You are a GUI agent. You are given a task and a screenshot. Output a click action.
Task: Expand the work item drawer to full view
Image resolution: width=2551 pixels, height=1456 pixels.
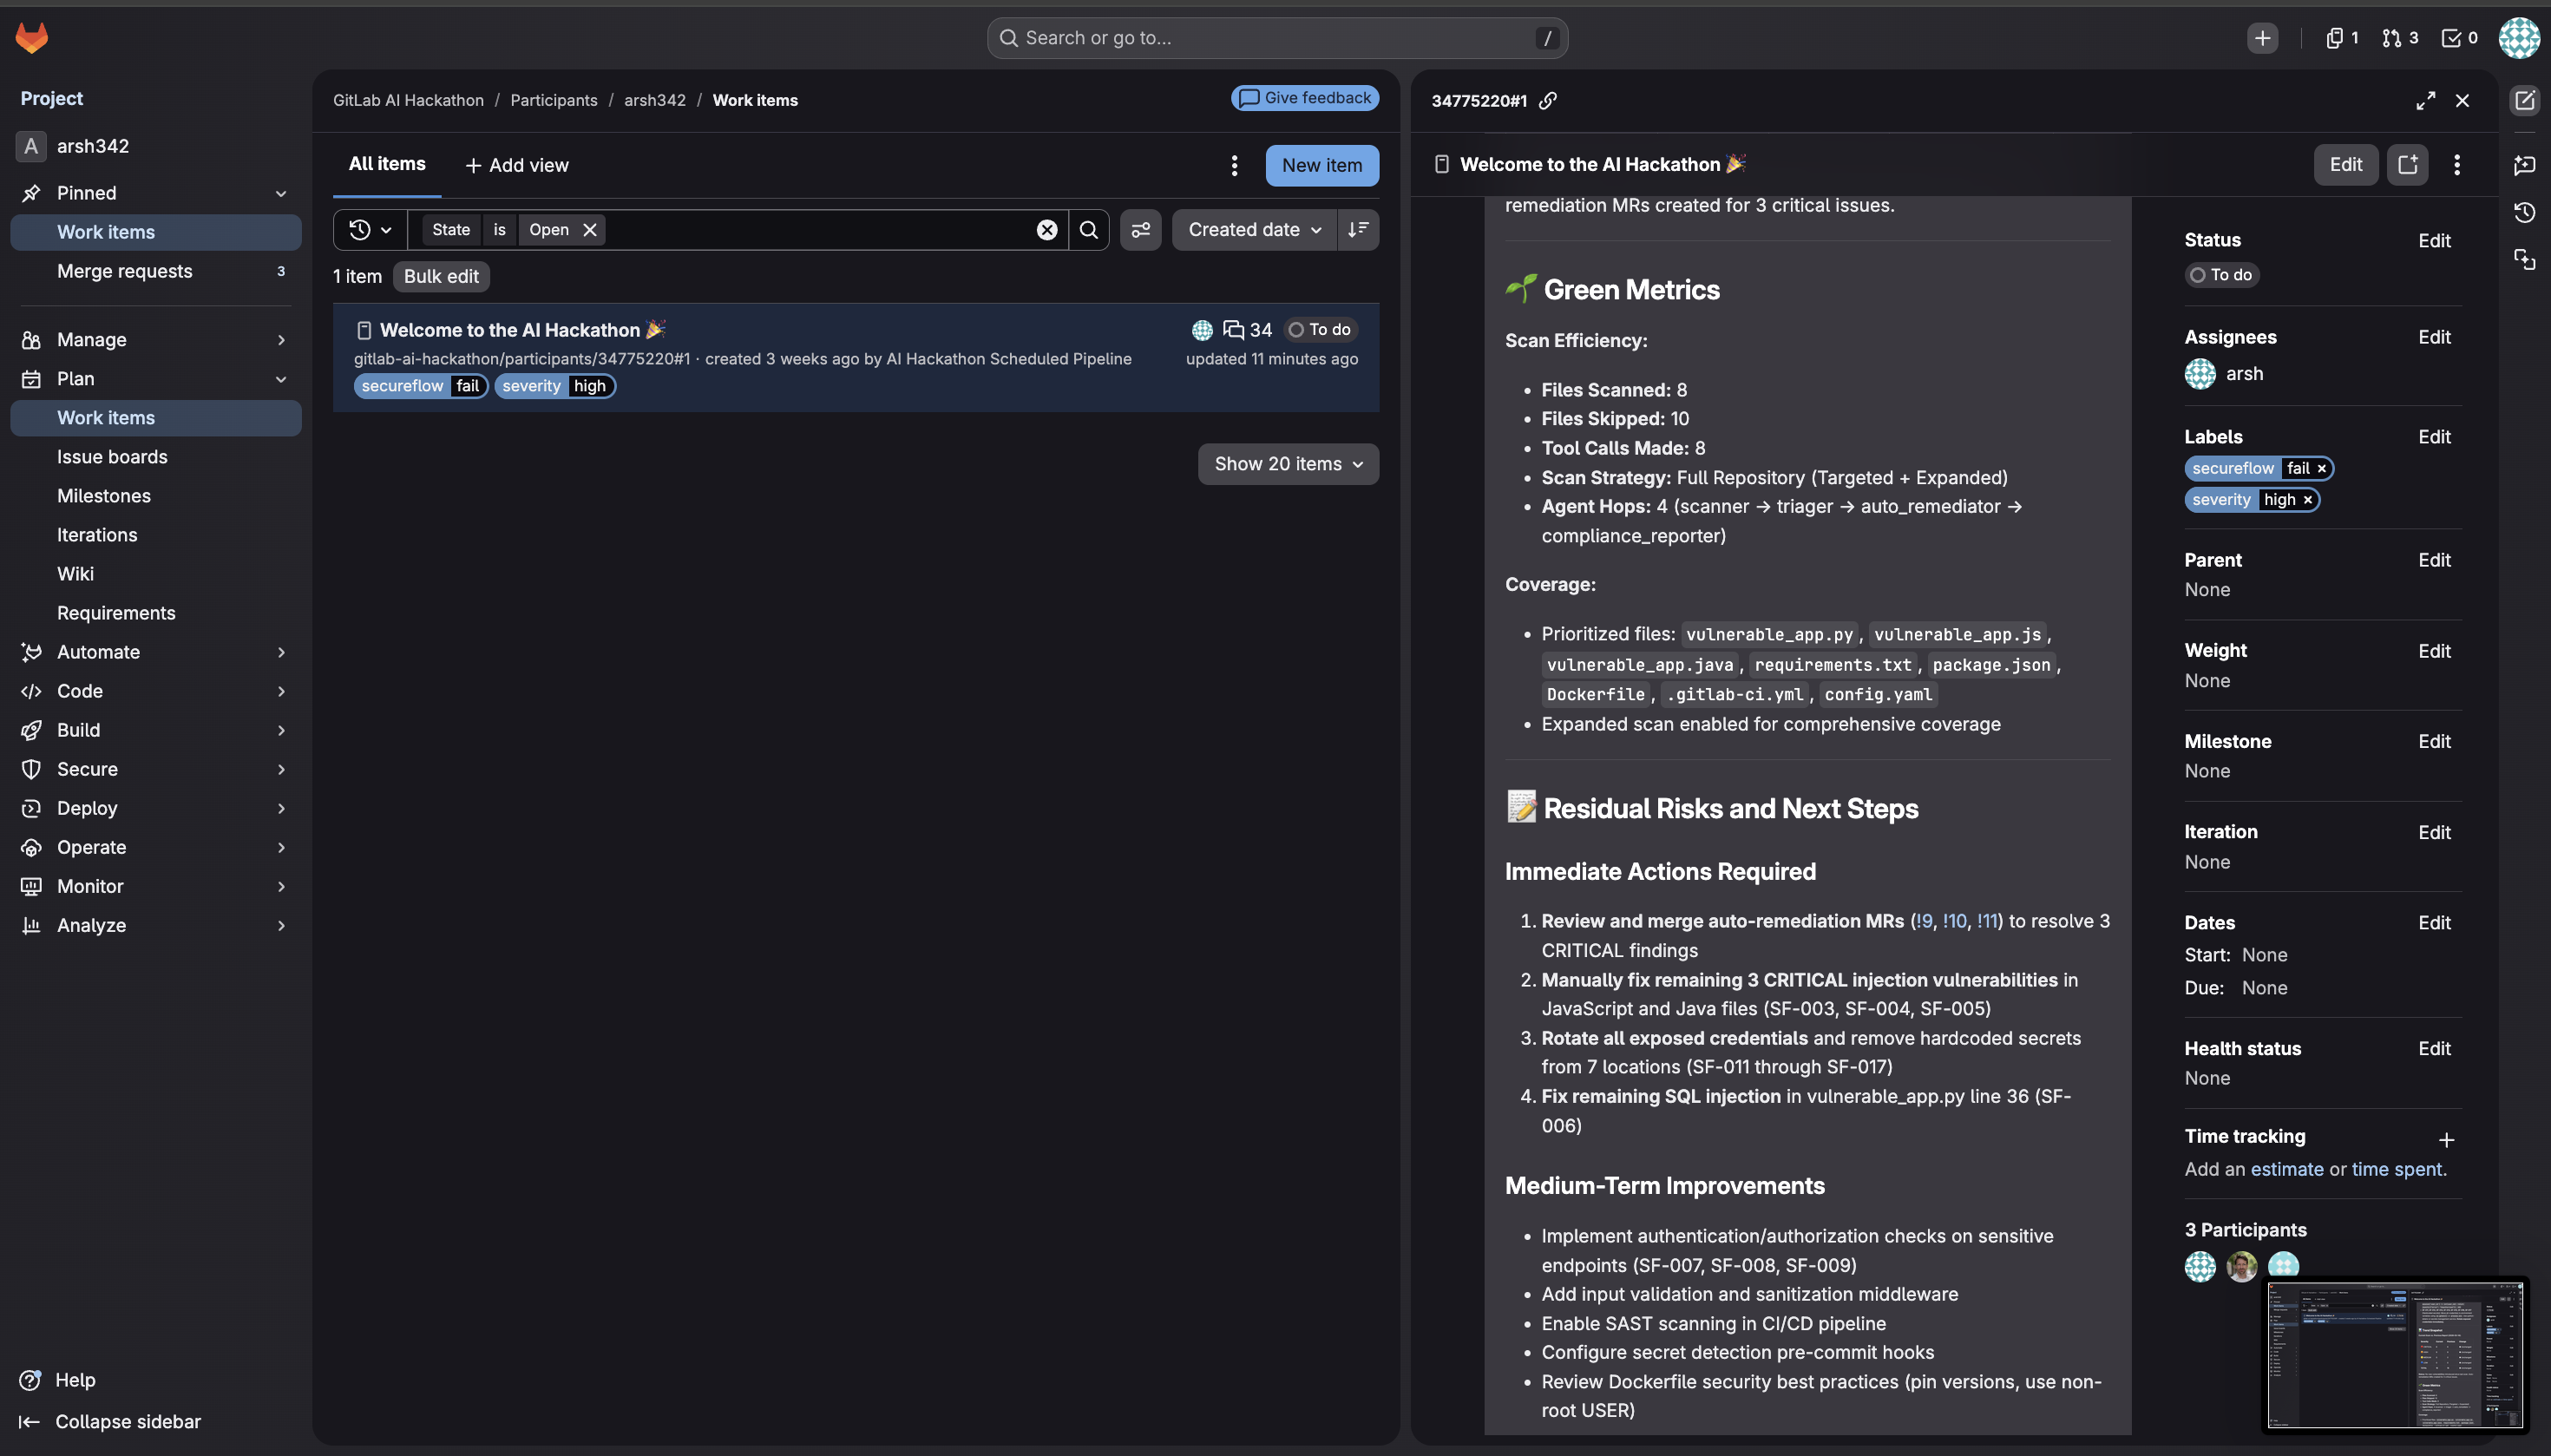[2425, 101]
